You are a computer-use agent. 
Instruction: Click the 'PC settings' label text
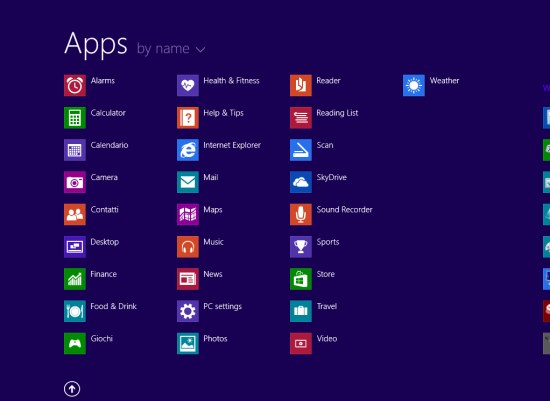coord(222,307)
